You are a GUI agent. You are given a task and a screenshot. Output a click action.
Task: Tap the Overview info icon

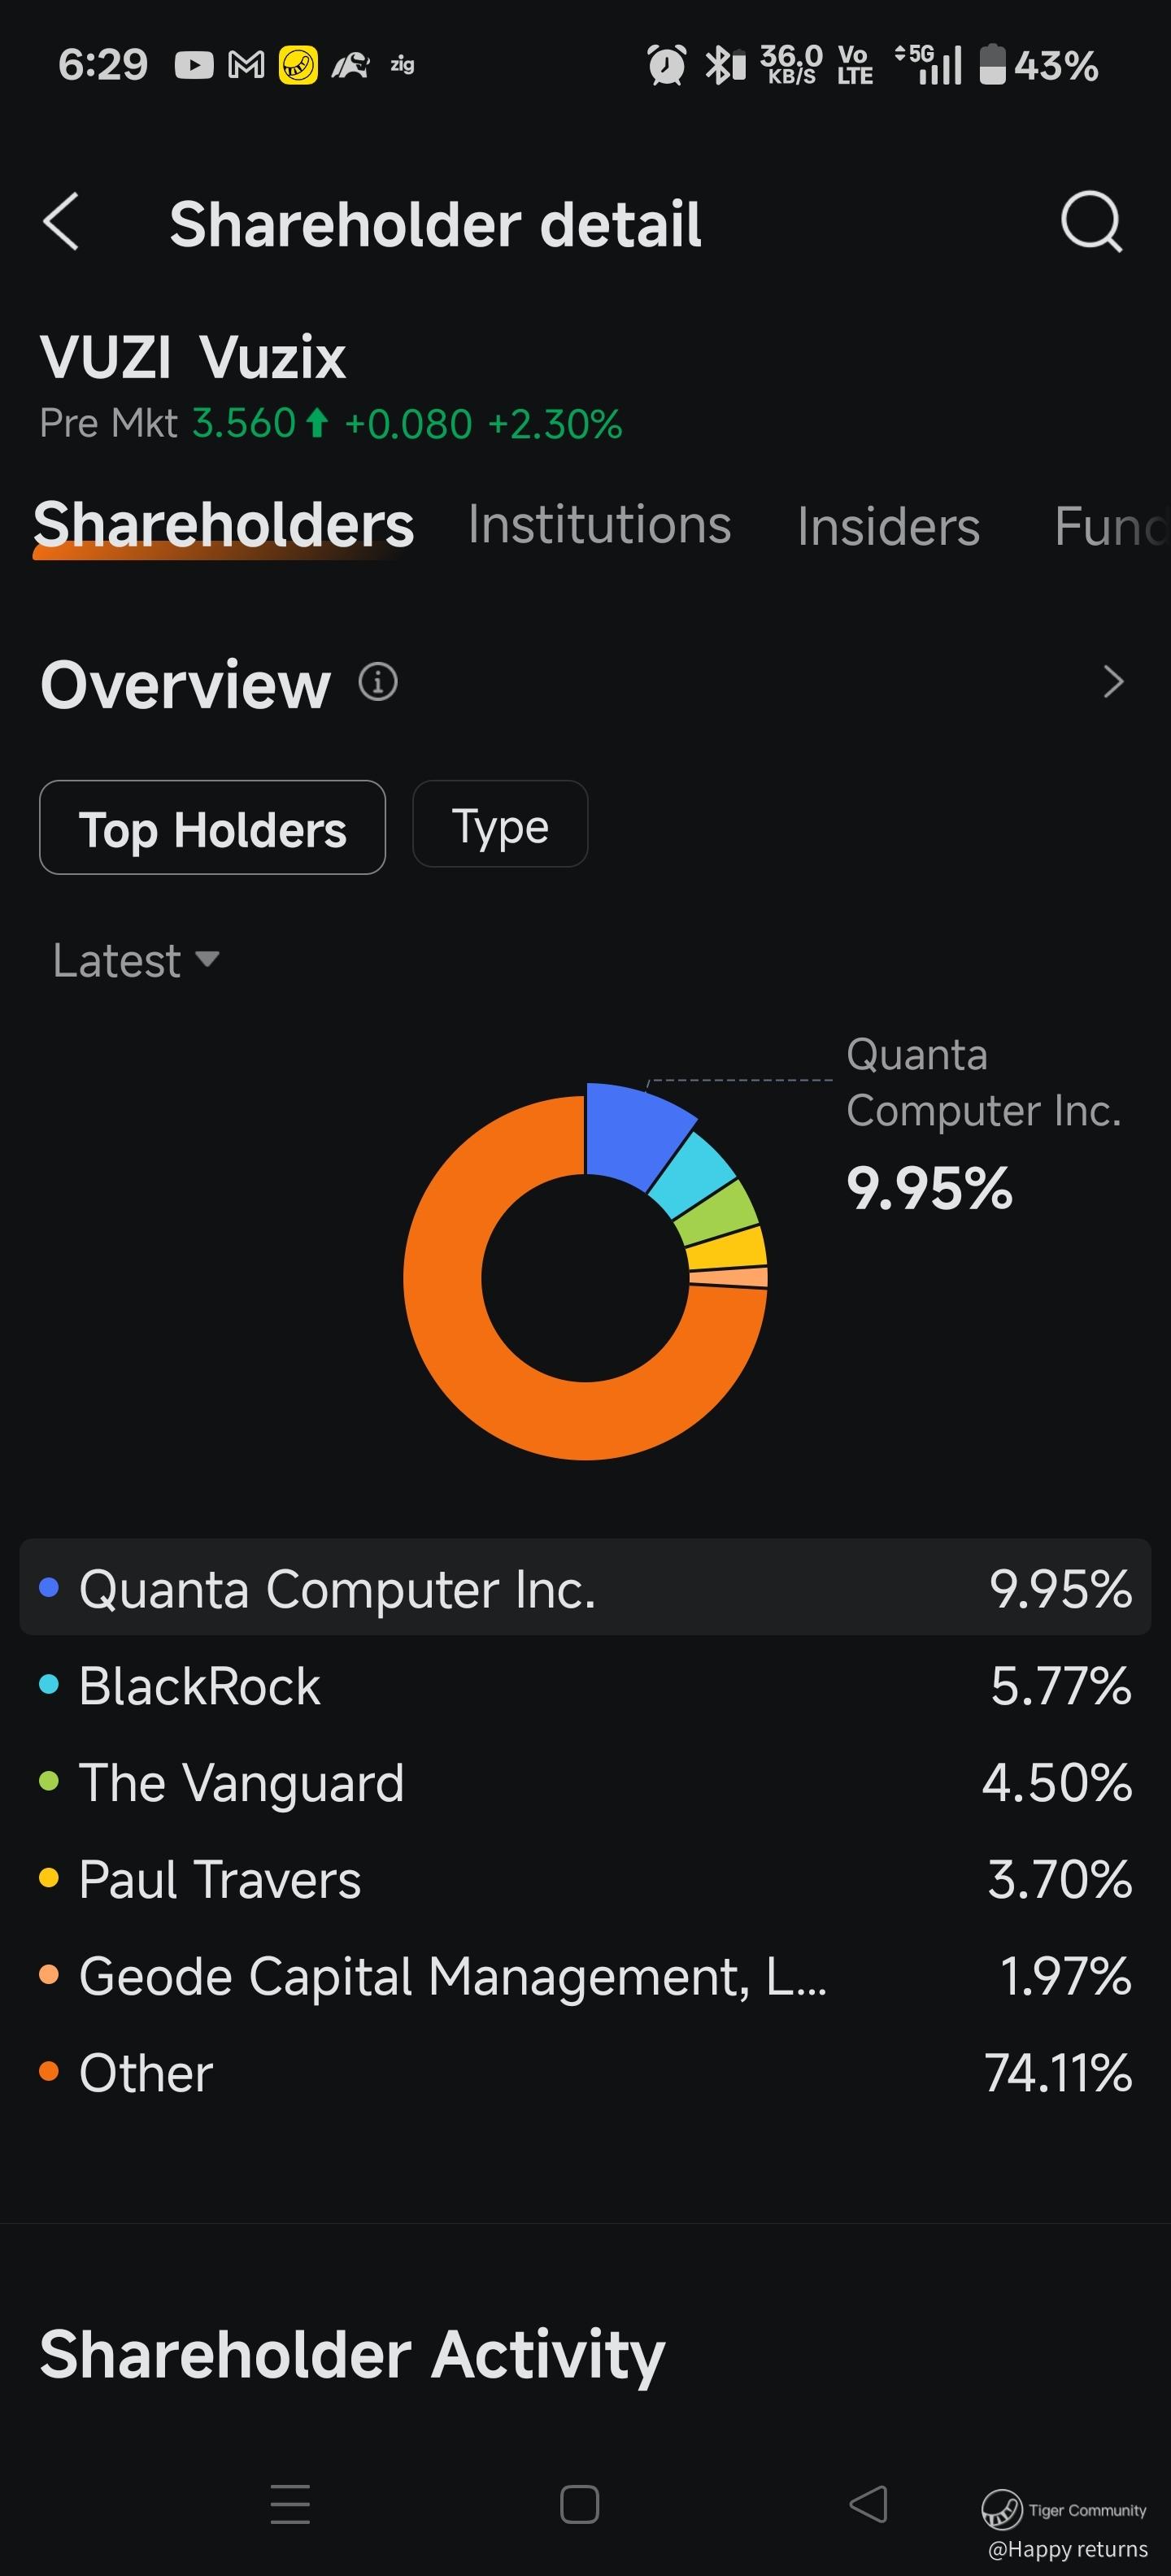coord(378,682)
